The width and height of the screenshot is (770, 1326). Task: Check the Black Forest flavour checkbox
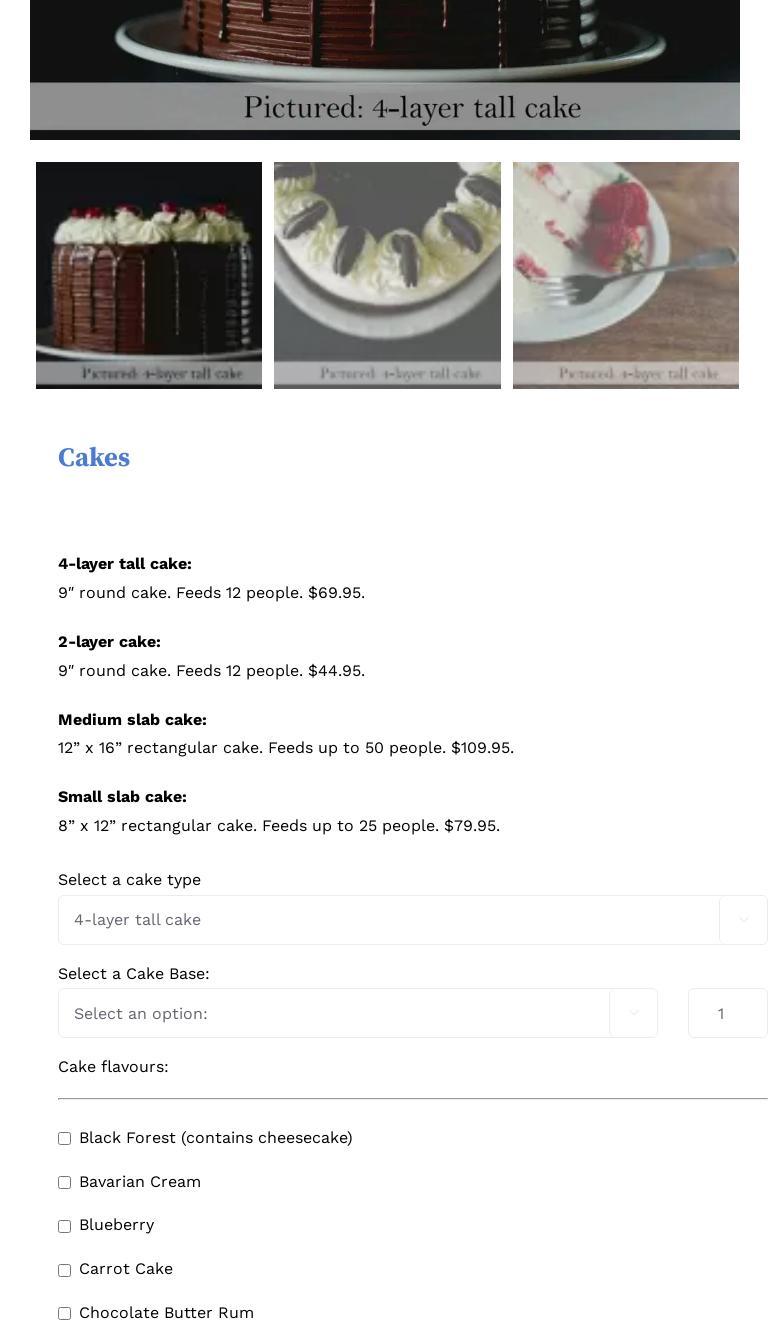(64, 1139)
